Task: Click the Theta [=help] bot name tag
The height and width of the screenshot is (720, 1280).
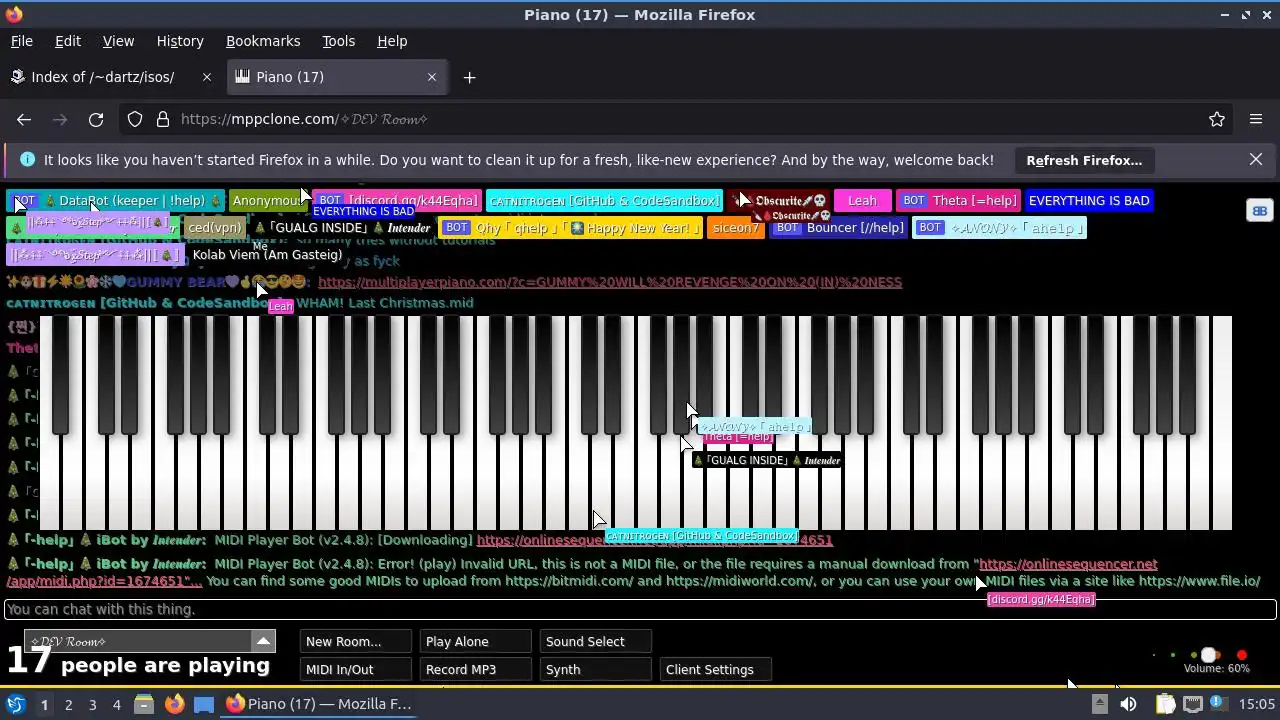Action: [x=959, y=201]
